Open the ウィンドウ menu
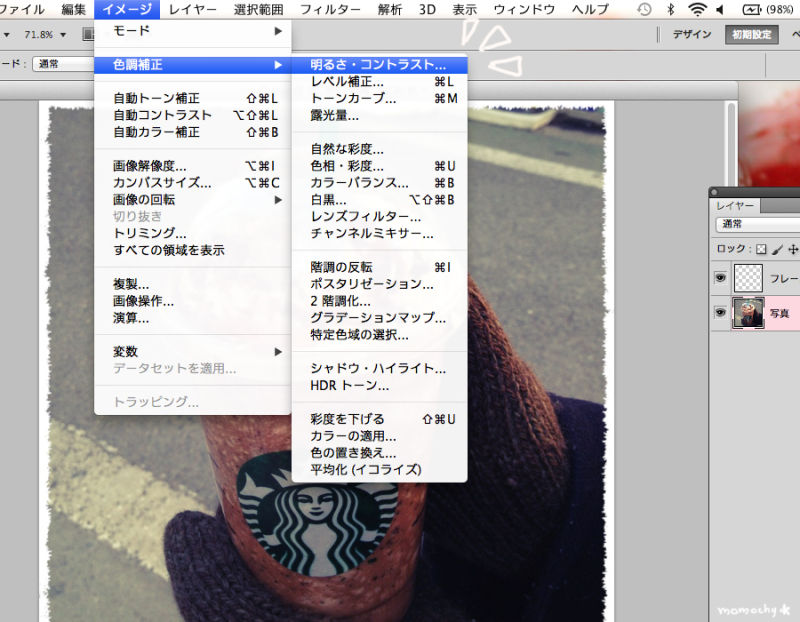Screen dimensions: 800x622 point(524,9)
